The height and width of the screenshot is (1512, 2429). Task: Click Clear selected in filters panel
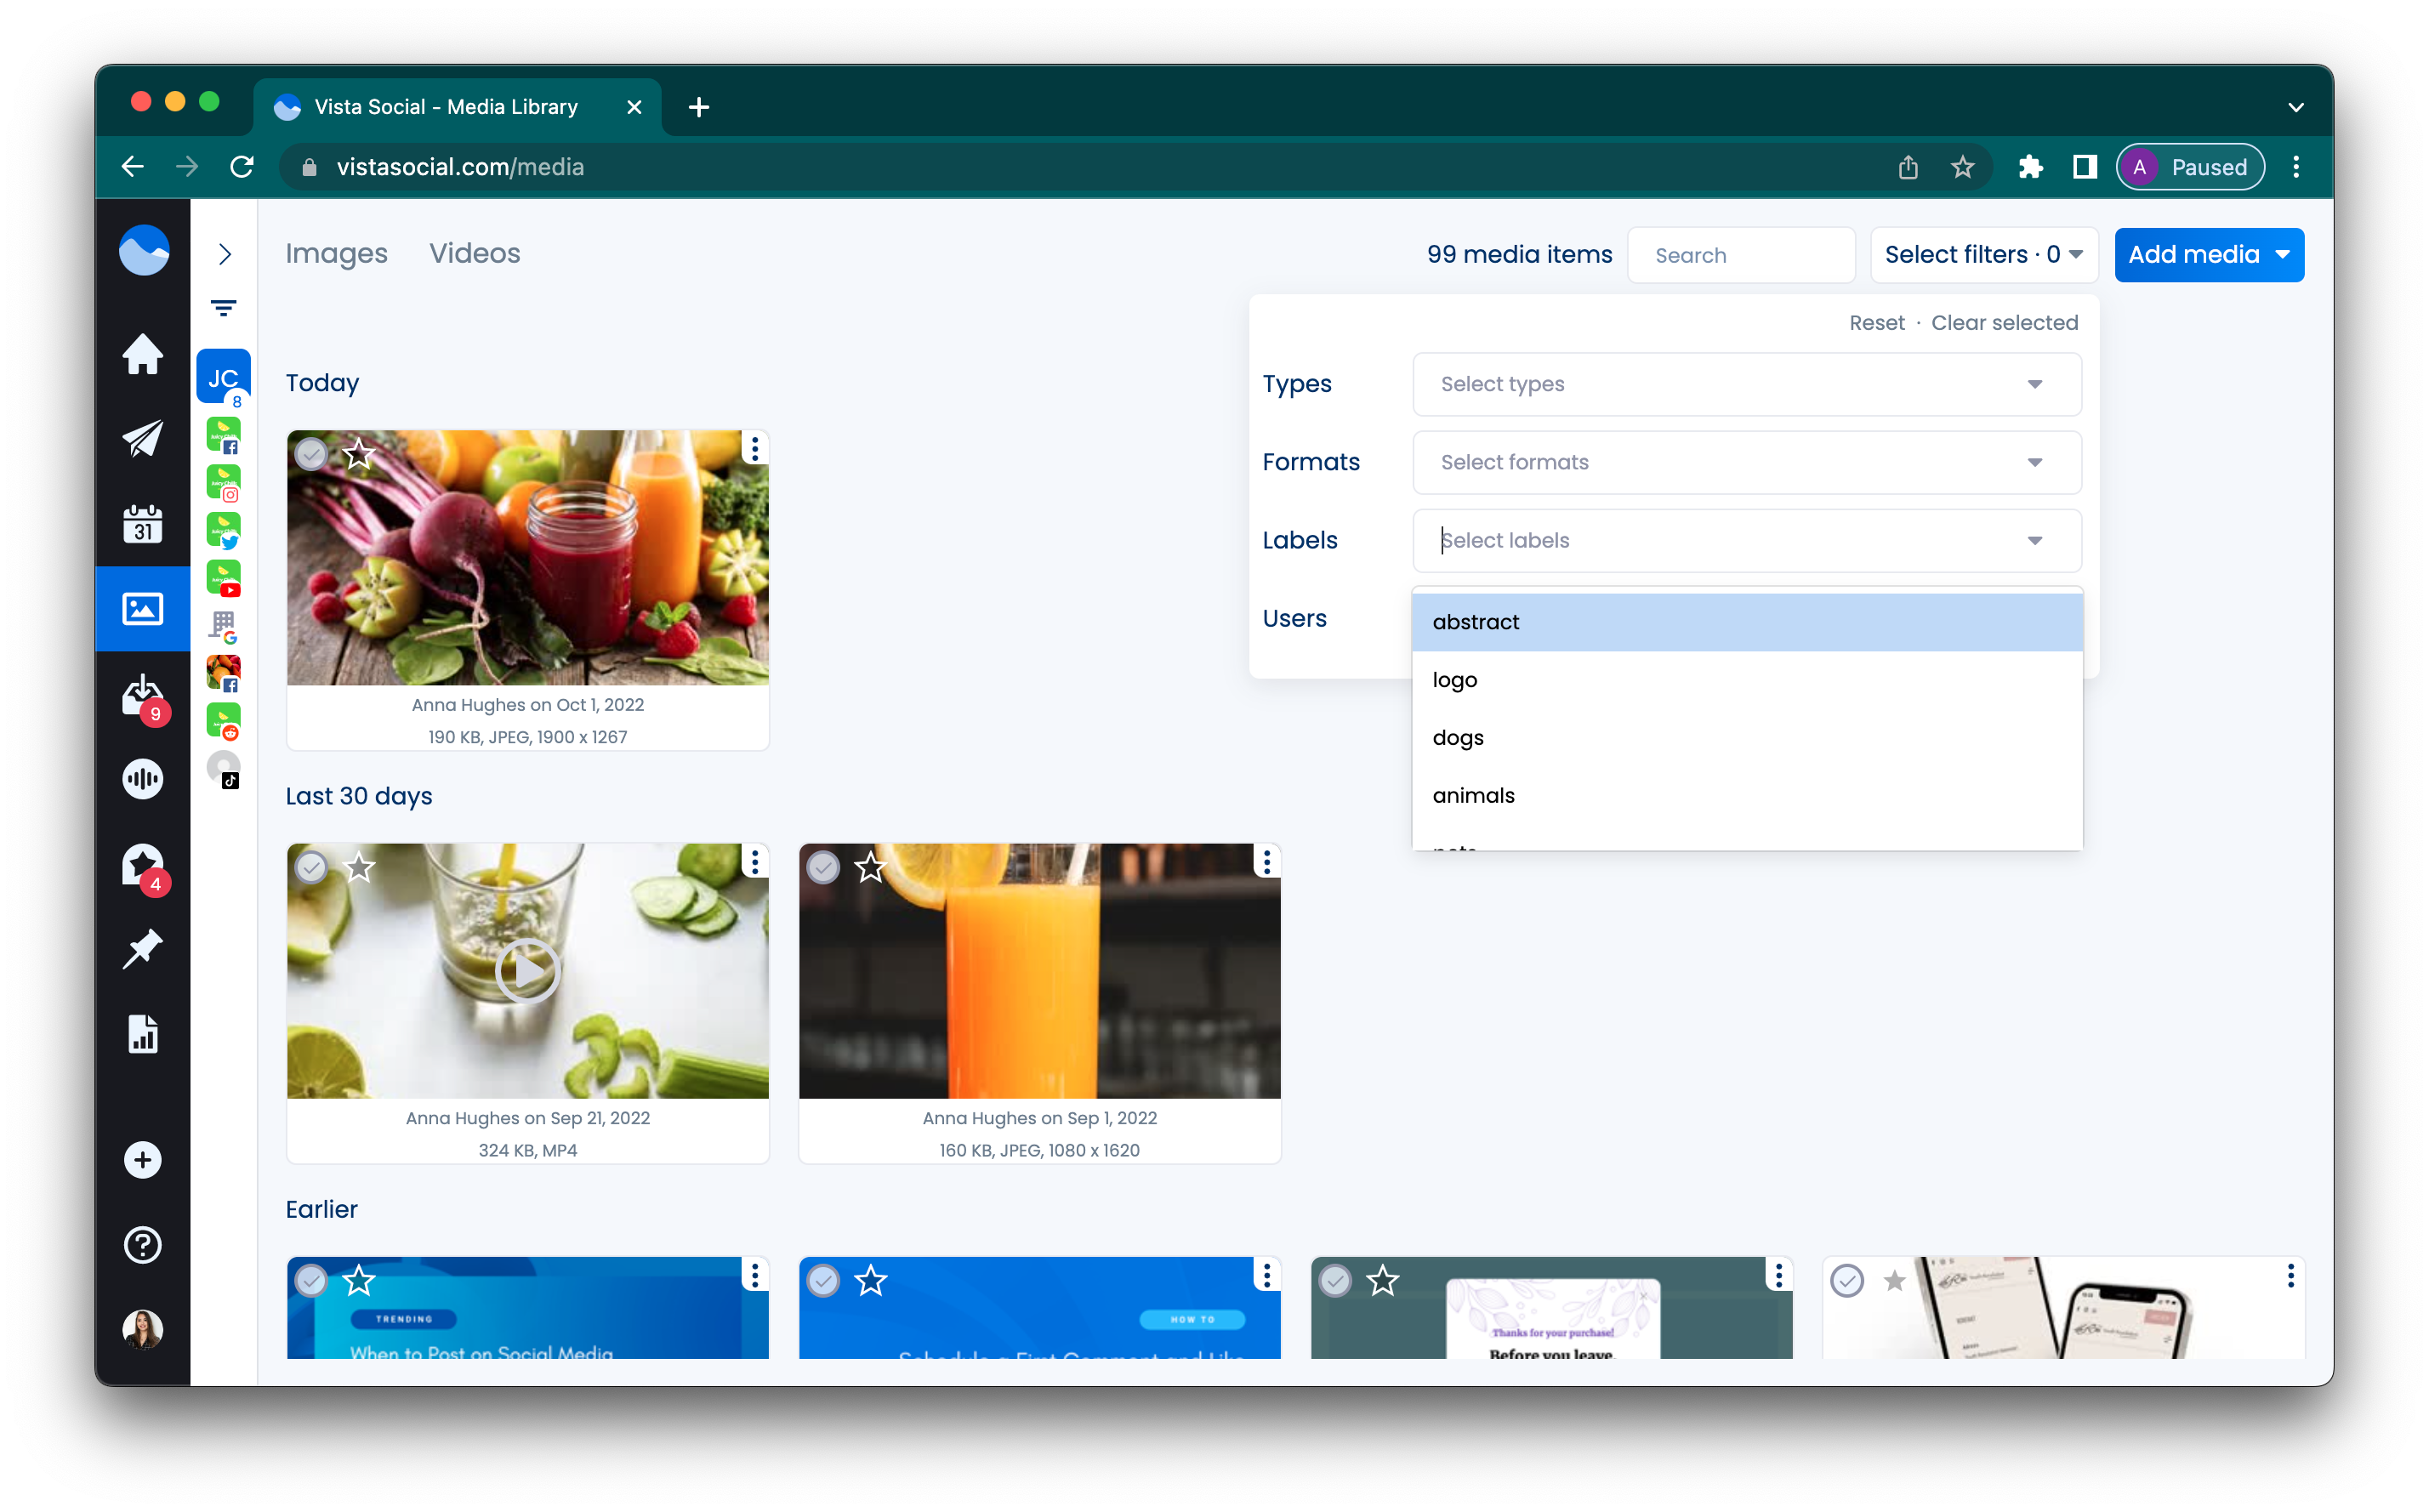point(2004,323)
